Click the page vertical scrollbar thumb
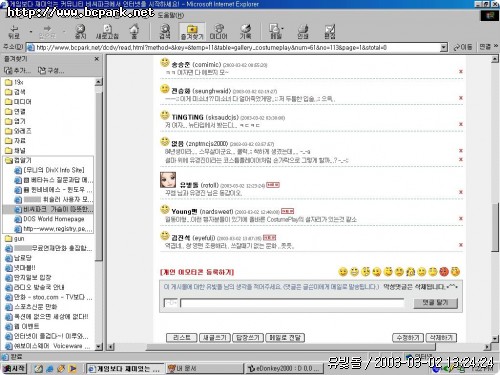 (495, 227)
